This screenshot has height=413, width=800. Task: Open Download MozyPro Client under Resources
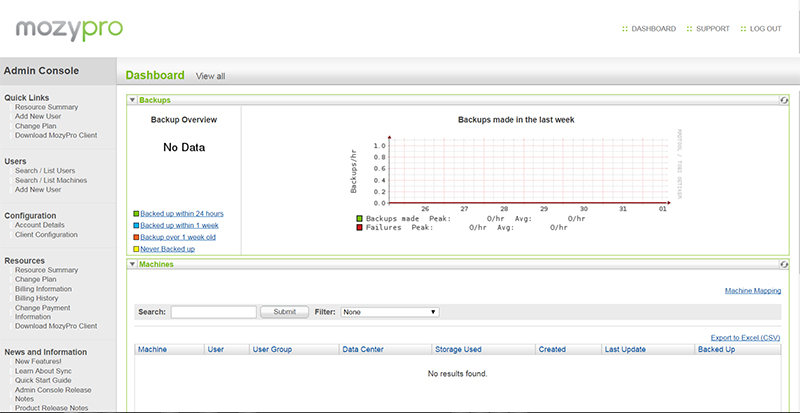pyautogui.click(x=56, y=326)
